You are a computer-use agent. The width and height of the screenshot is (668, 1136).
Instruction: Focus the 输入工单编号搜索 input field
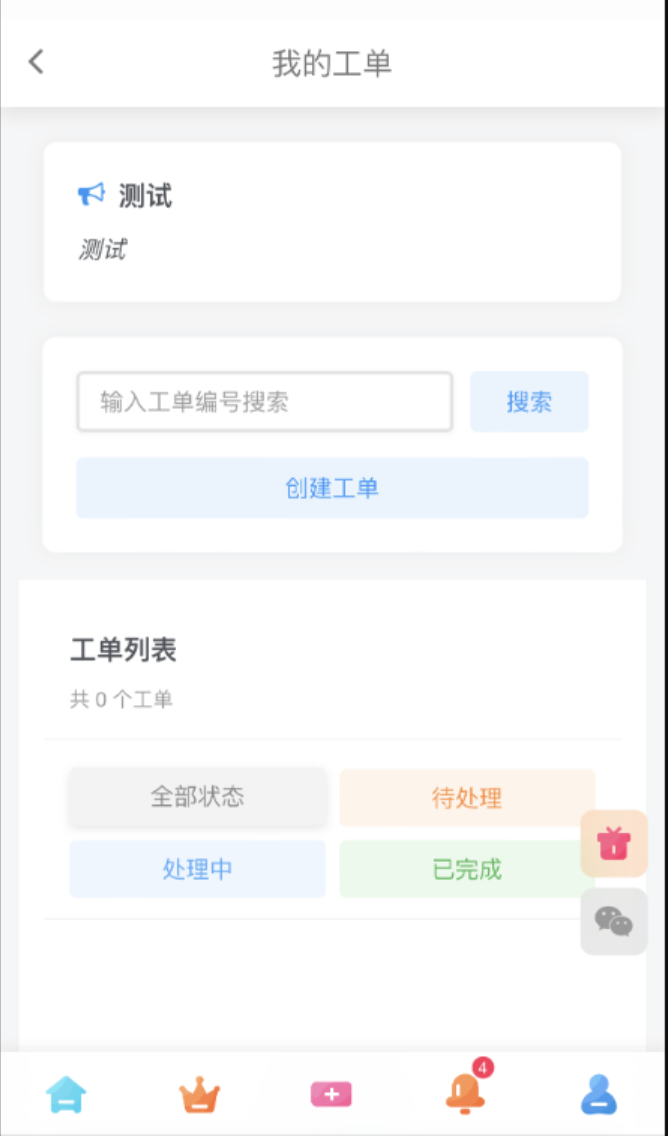click(265, 402)
